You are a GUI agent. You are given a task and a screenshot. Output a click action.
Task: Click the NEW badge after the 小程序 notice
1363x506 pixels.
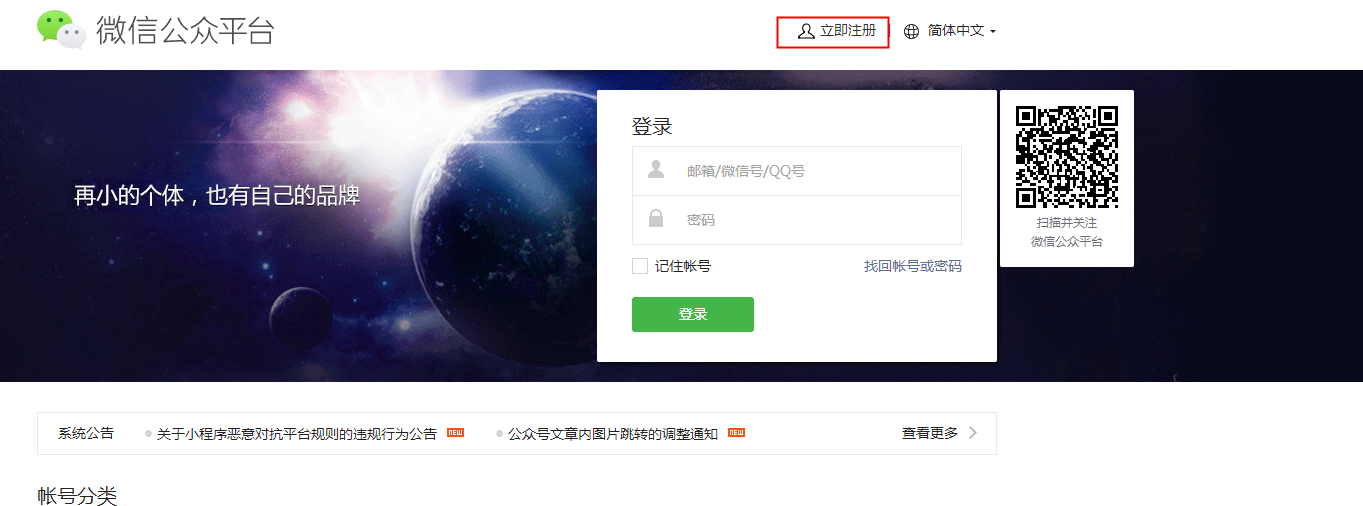click(x=455, y=433)
